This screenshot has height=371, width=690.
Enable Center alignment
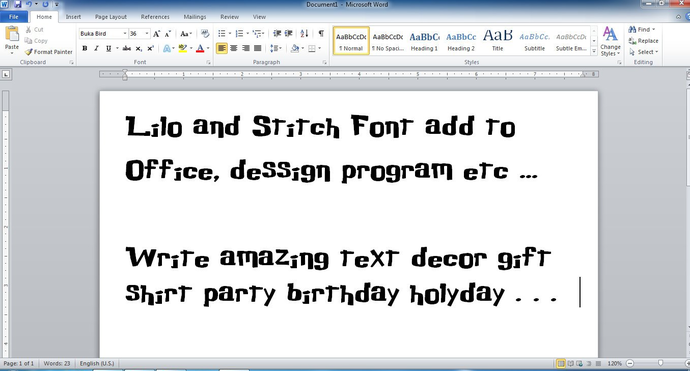click(234, 48)
